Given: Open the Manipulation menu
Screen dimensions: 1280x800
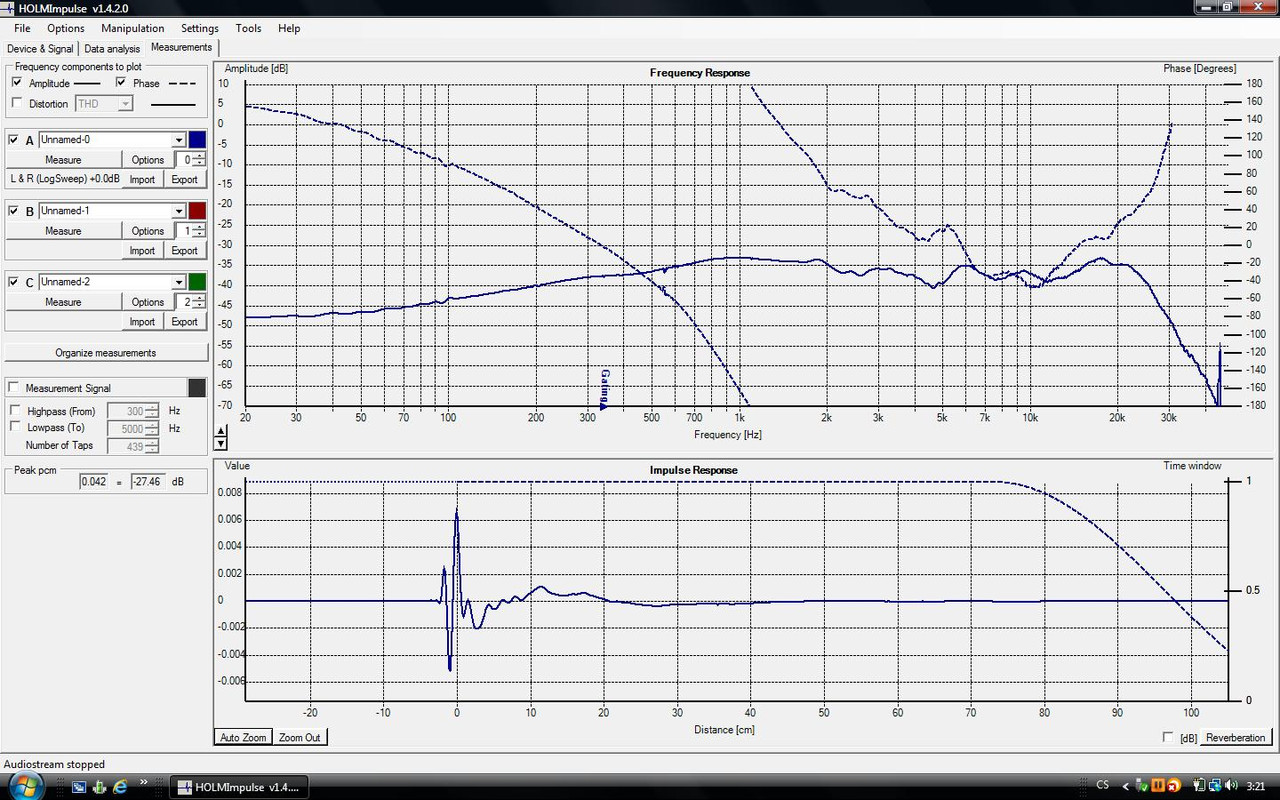Looking at the screenshot, I should pyautogui.click(x=133, y=28).
